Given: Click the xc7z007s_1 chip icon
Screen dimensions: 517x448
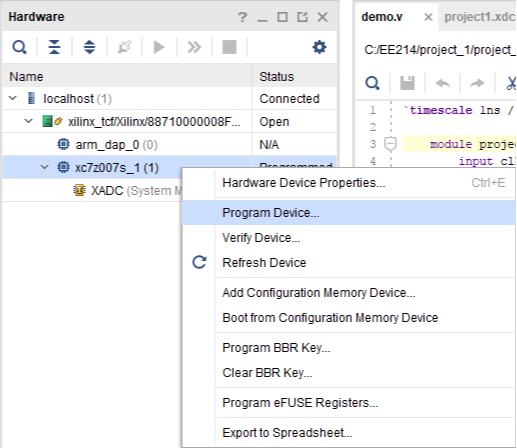Looking at the screenshot, I should click(x=63, y=167).
